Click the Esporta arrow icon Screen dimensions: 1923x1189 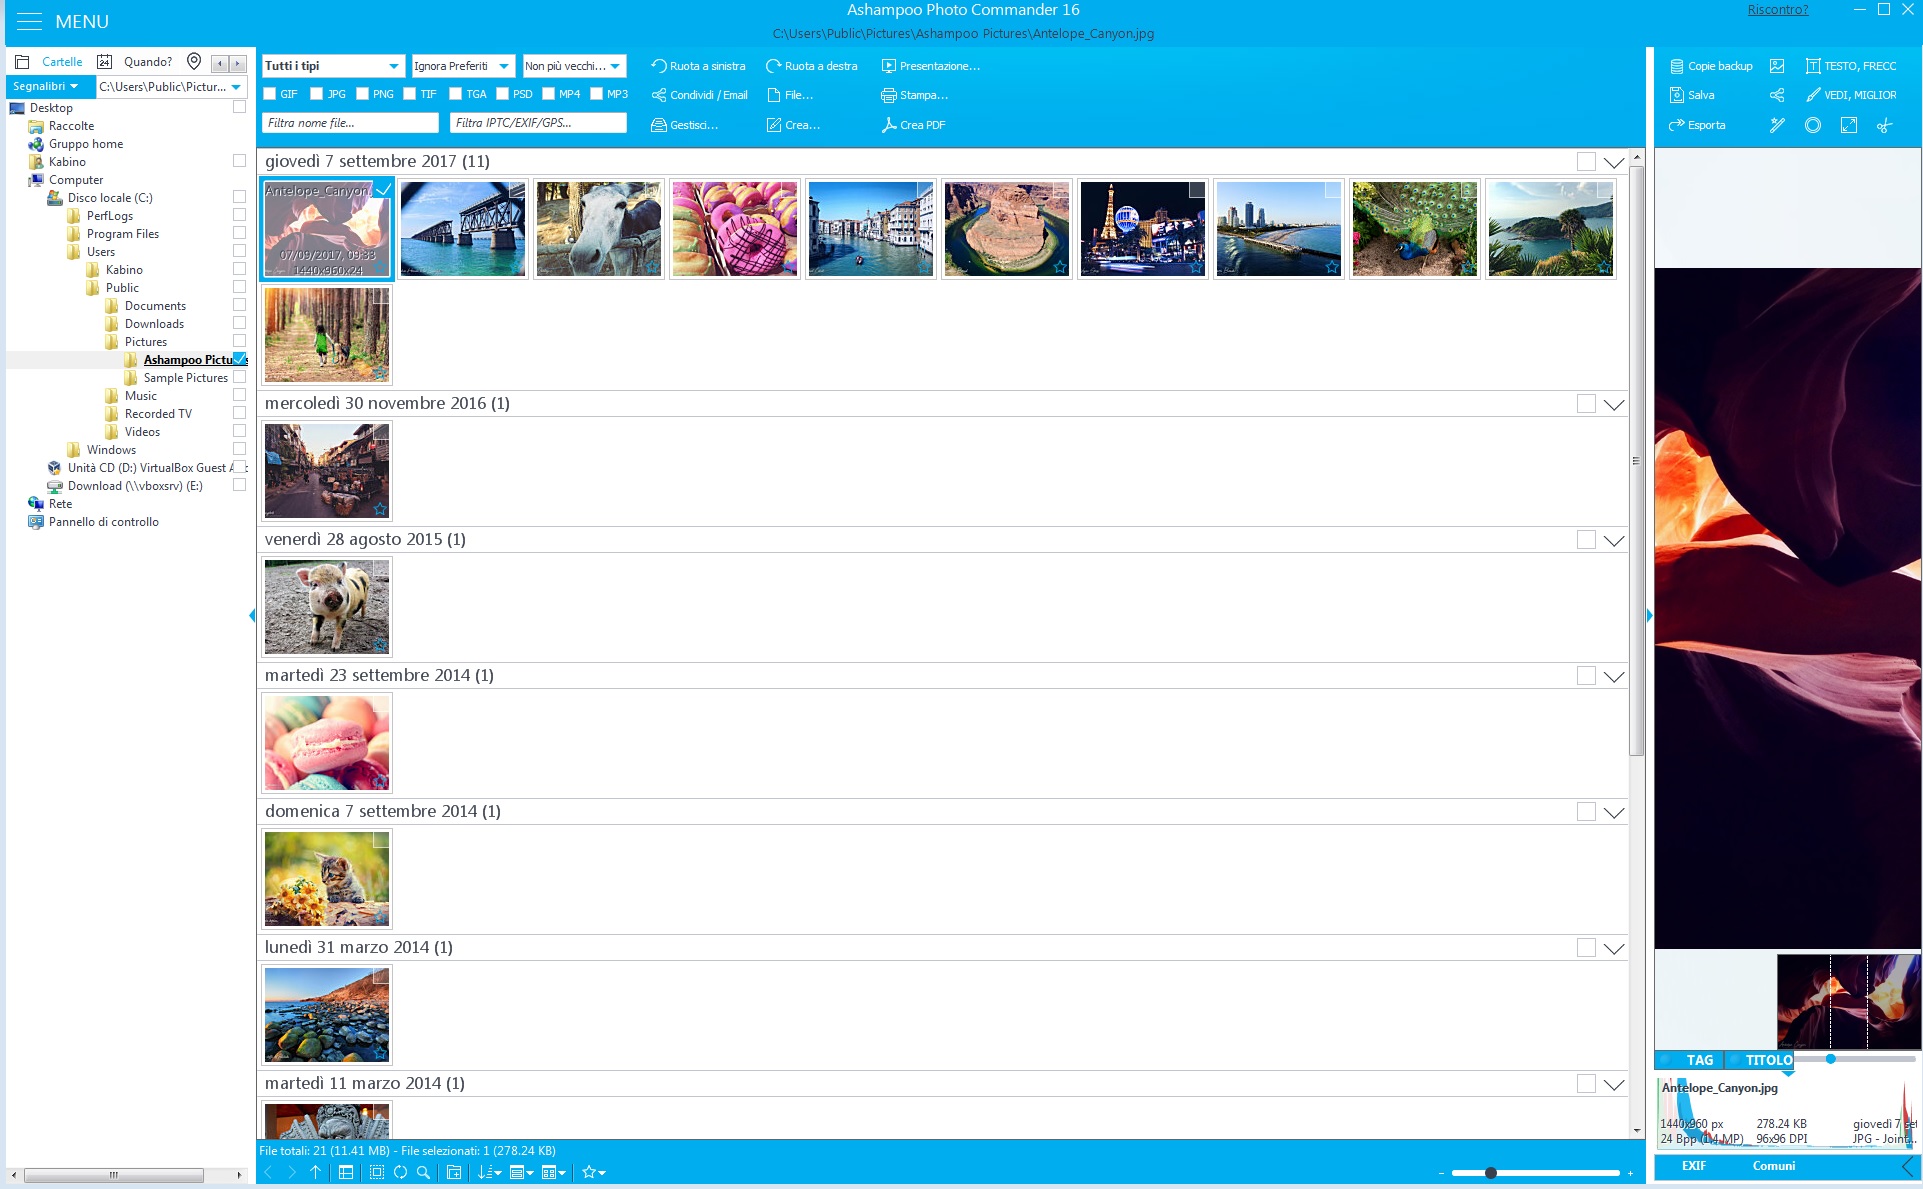pyautogui.click(x=1677, y=125)
